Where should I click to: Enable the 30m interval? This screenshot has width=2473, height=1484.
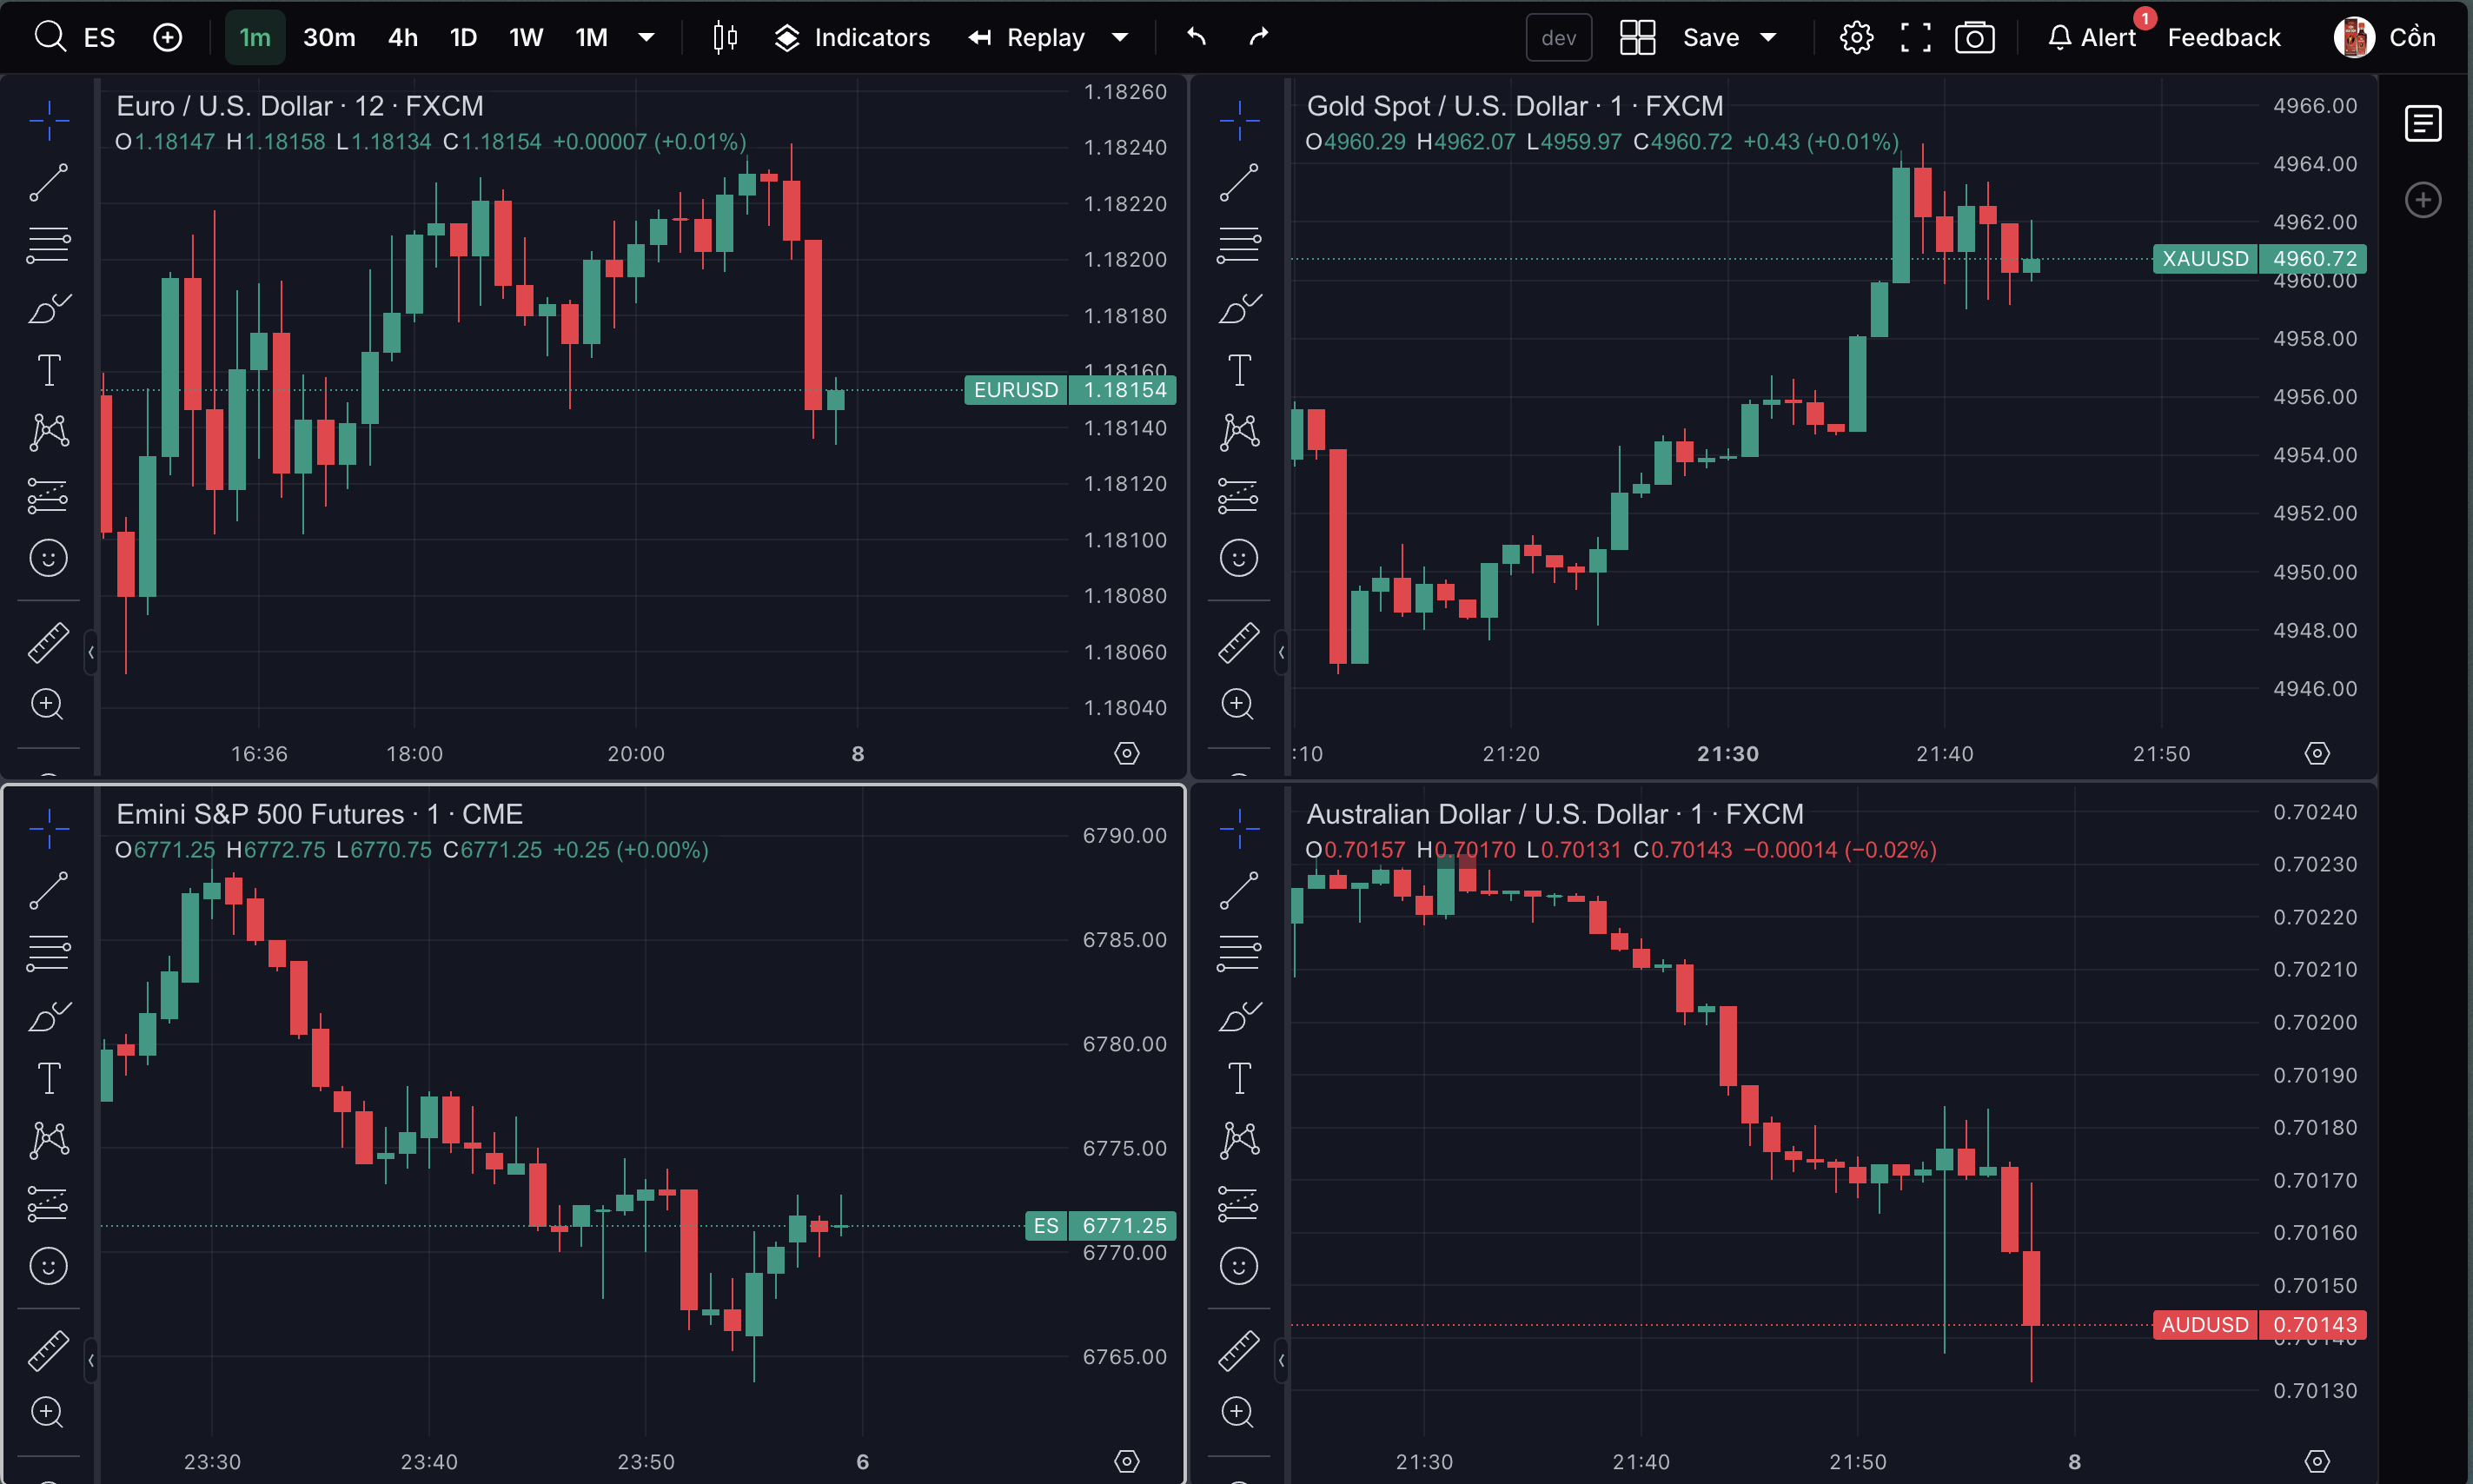pos(329,37)
